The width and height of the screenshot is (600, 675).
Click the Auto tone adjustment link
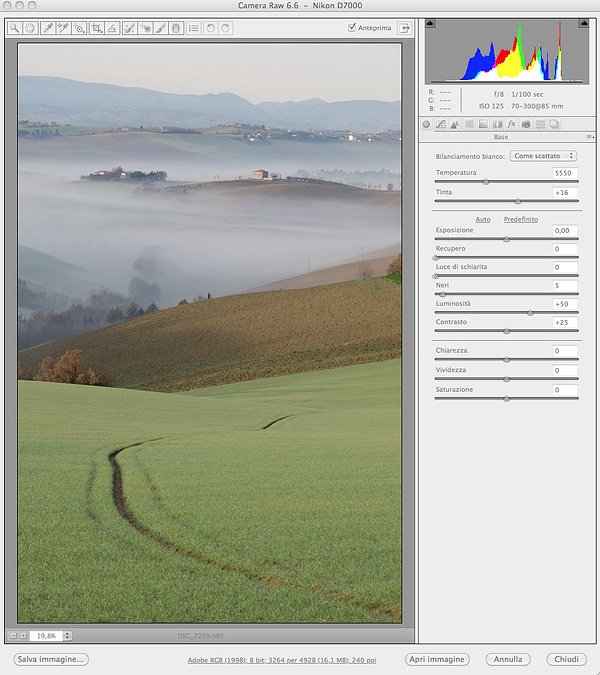pyautogui.click(x=483, y=219)
